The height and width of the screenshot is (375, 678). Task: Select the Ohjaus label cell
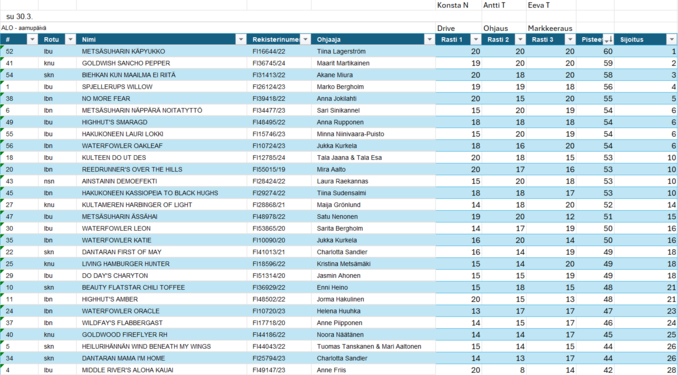click(x=504, y=28)
